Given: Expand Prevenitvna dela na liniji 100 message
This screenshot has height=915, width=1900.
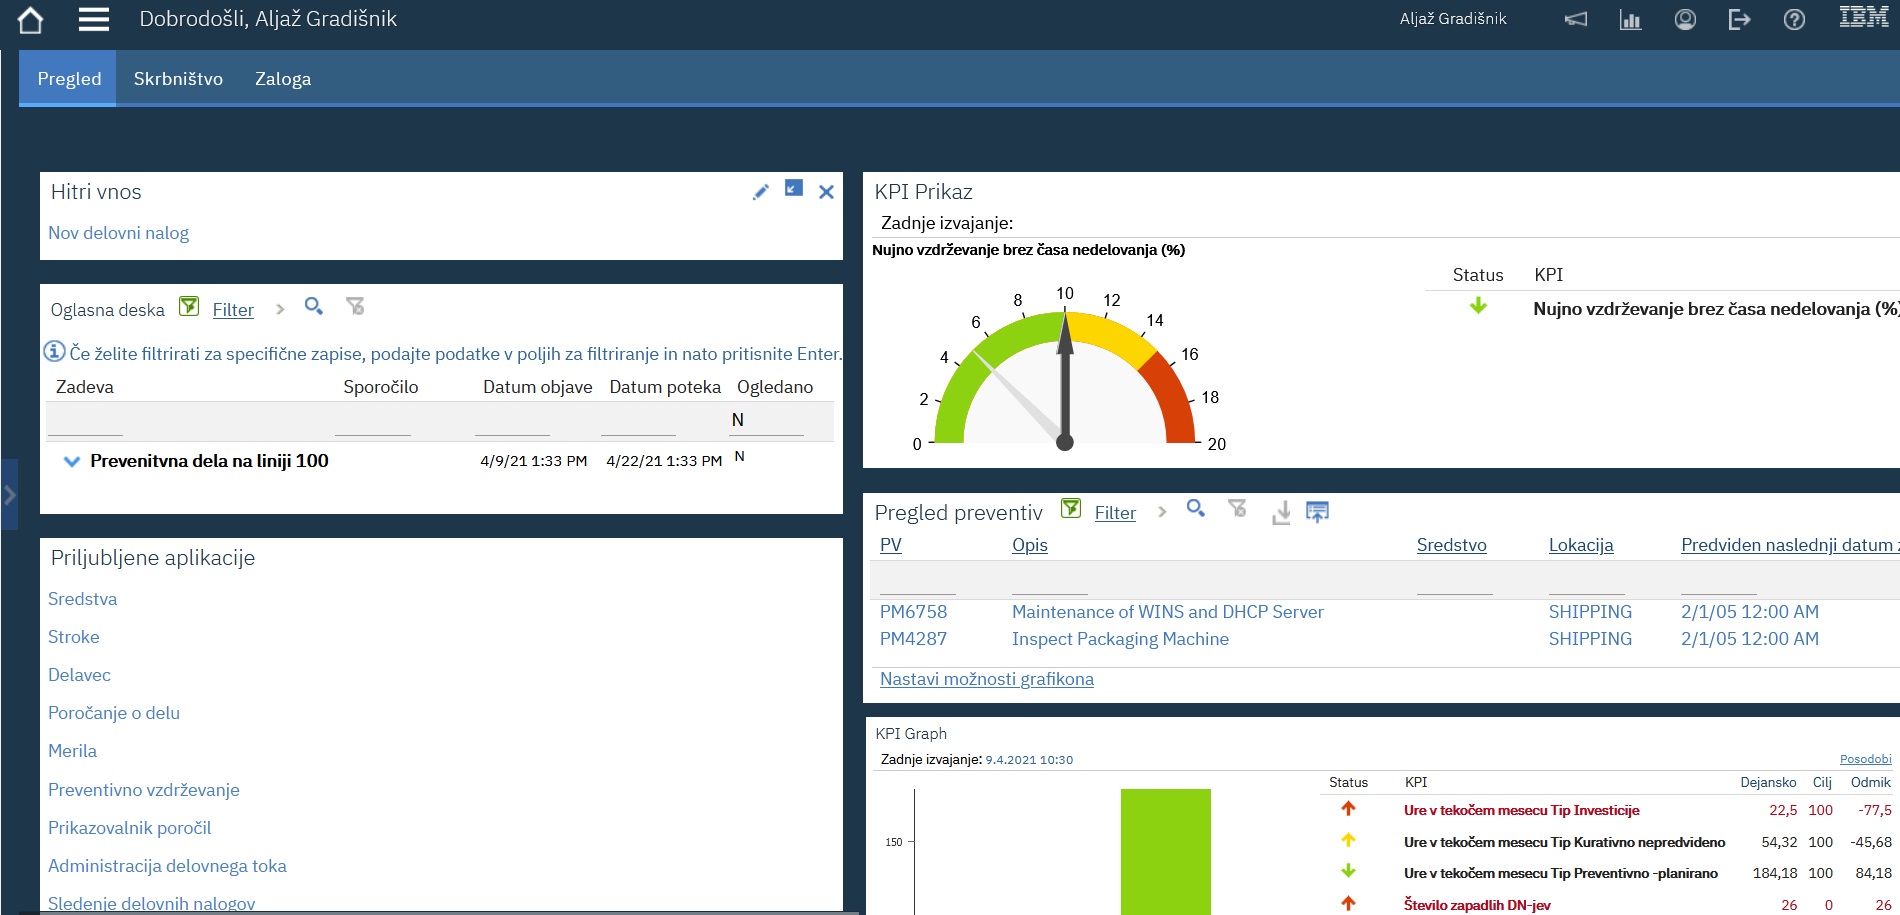Looking at the screenshot, I should coord(72,462).
